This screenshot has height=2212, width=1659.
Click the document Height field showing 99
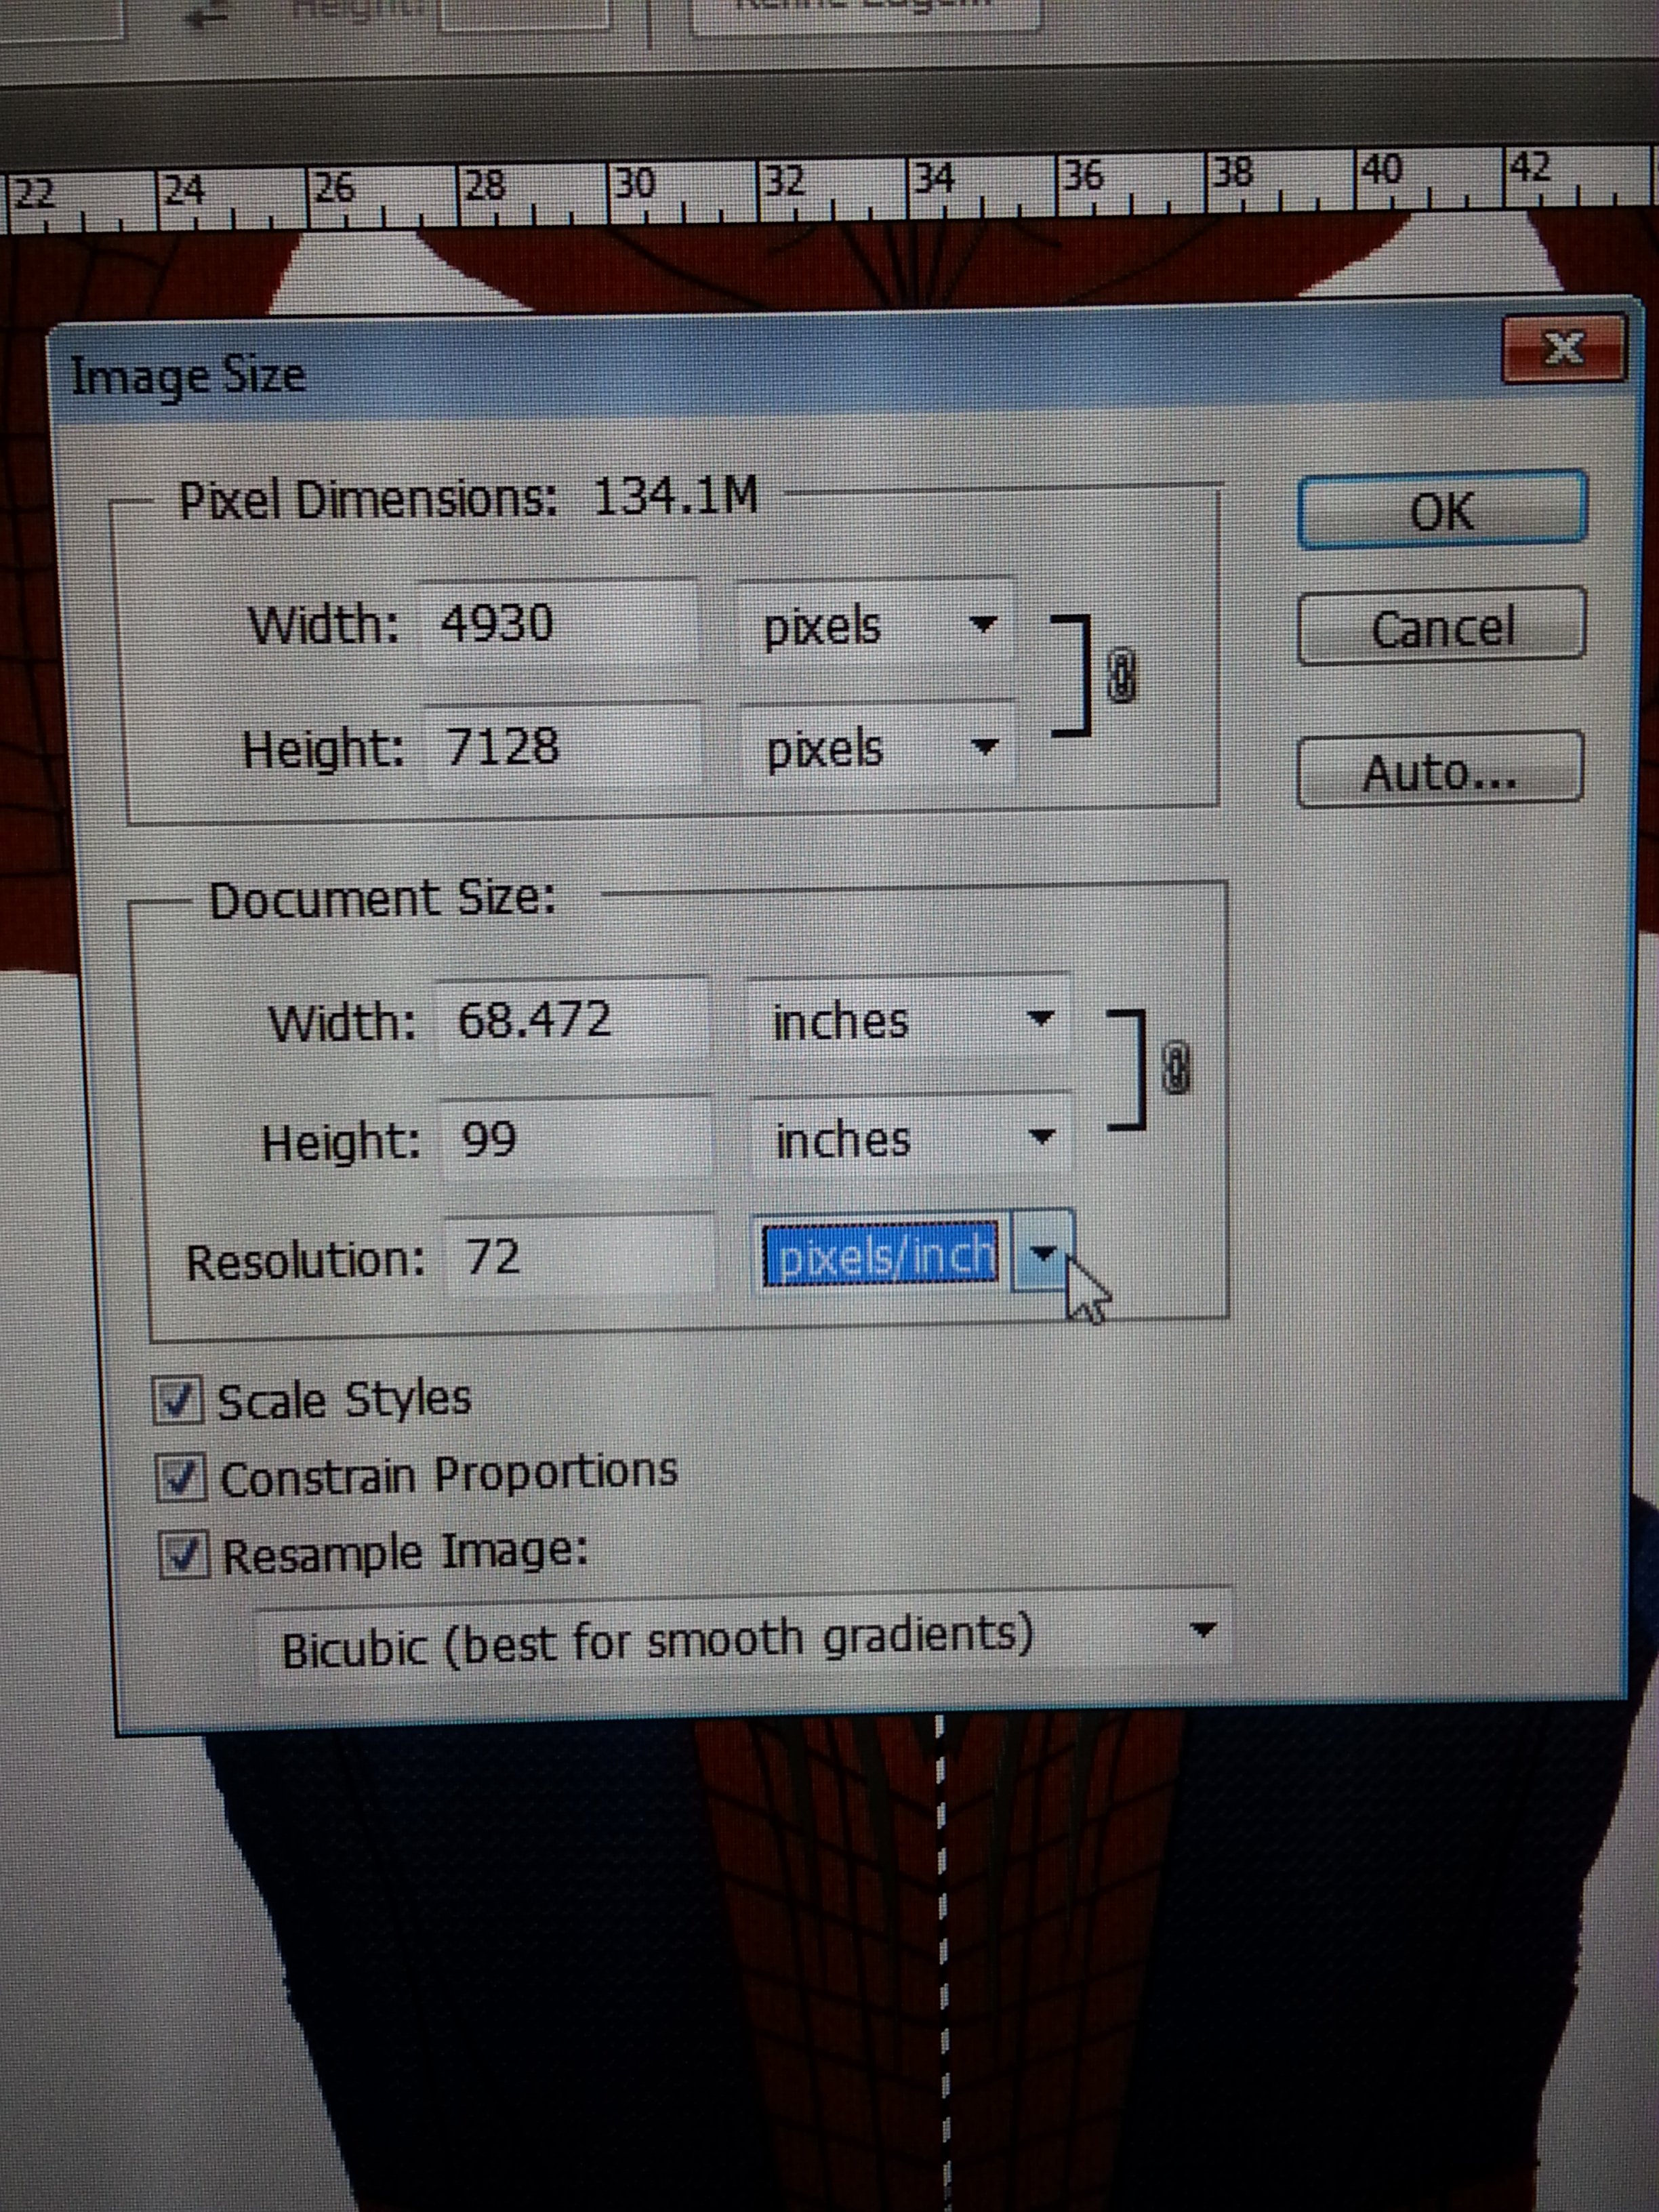[x=577, y=1138]
